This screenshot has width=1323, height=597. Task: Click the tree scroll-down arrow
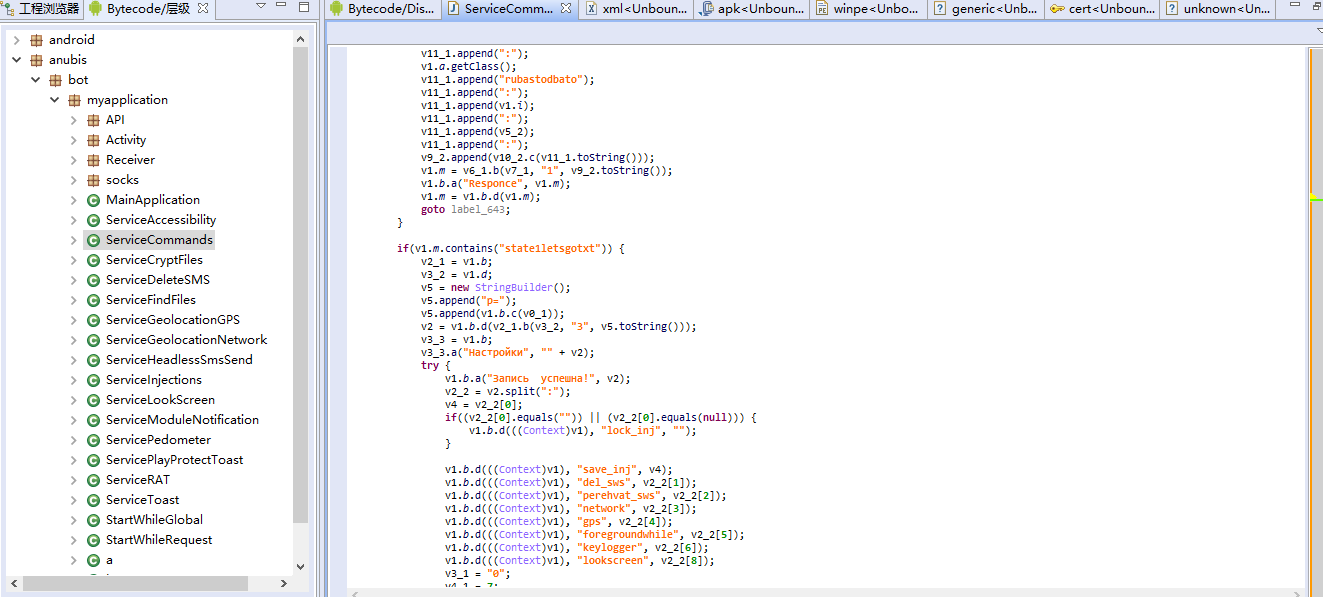(x=301, y=567)
